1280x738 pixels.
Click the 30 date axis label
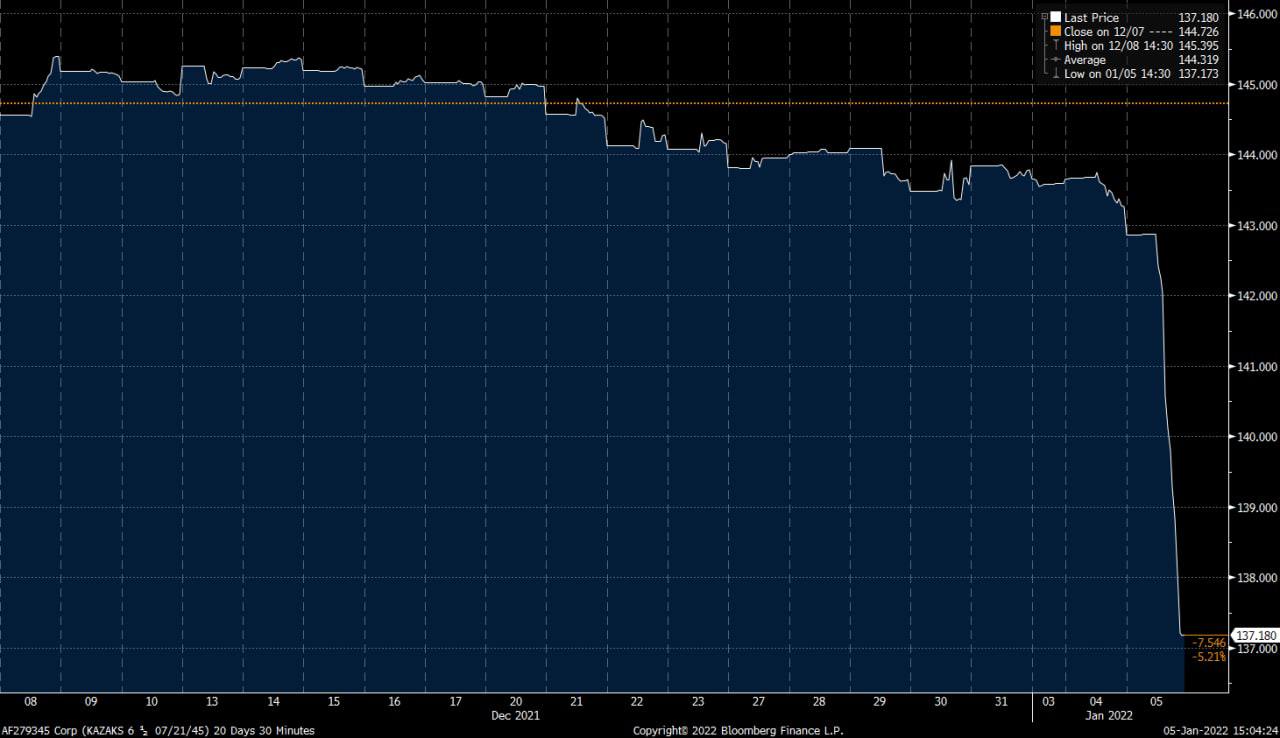click(941, 702)
